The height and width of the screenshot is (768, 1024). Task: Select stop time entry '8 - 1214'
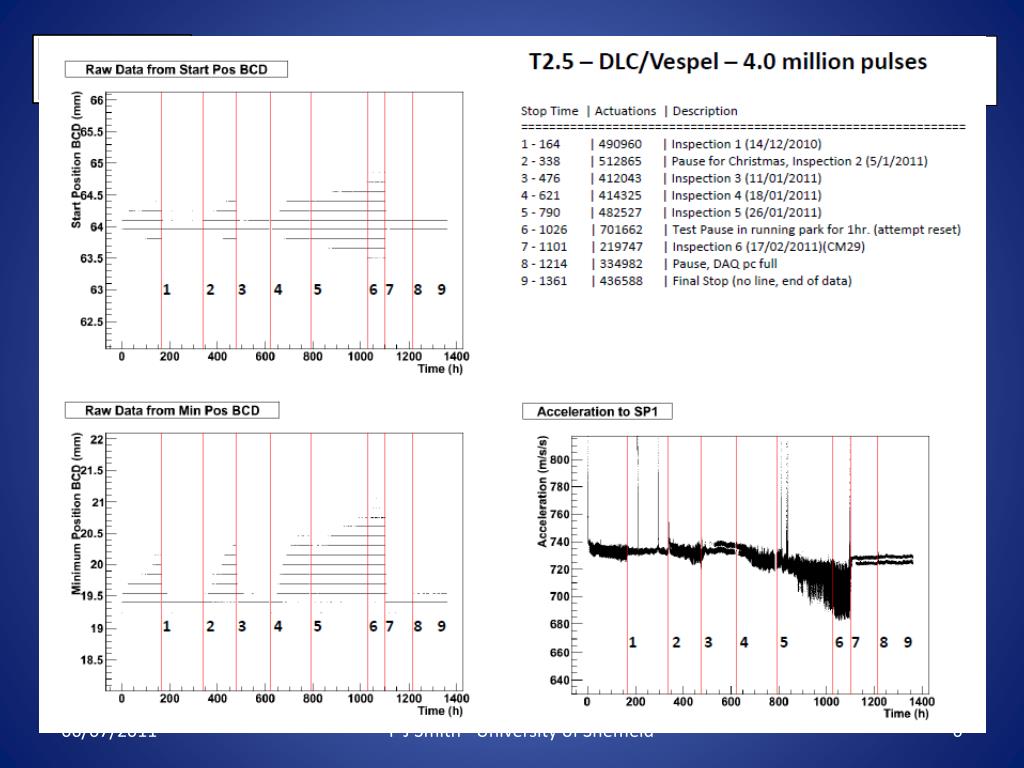pos(544,264)
